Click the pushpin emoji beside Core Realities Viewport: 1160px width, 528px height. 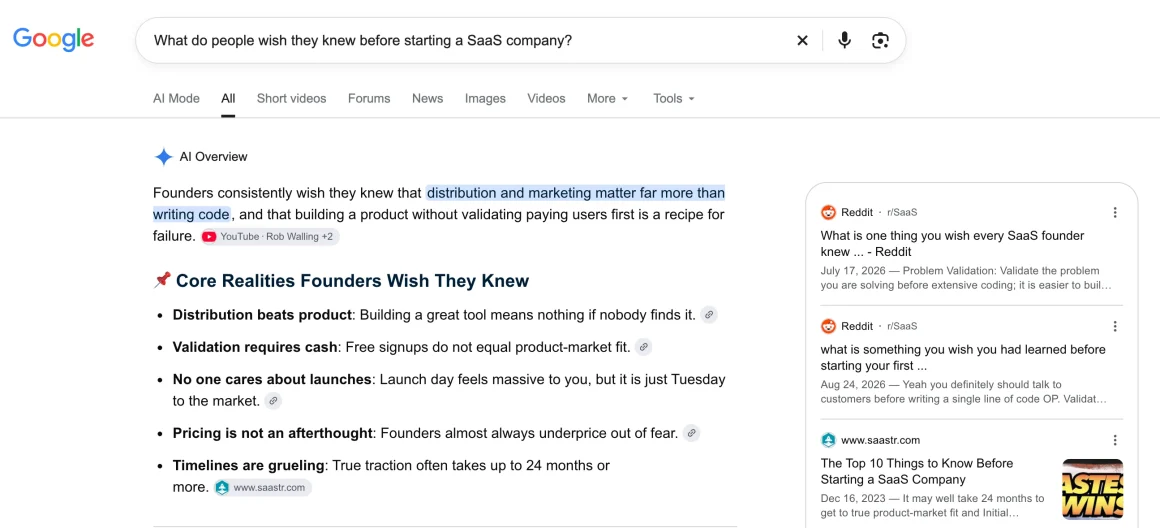pyautogui.click(x=162, y=280)
